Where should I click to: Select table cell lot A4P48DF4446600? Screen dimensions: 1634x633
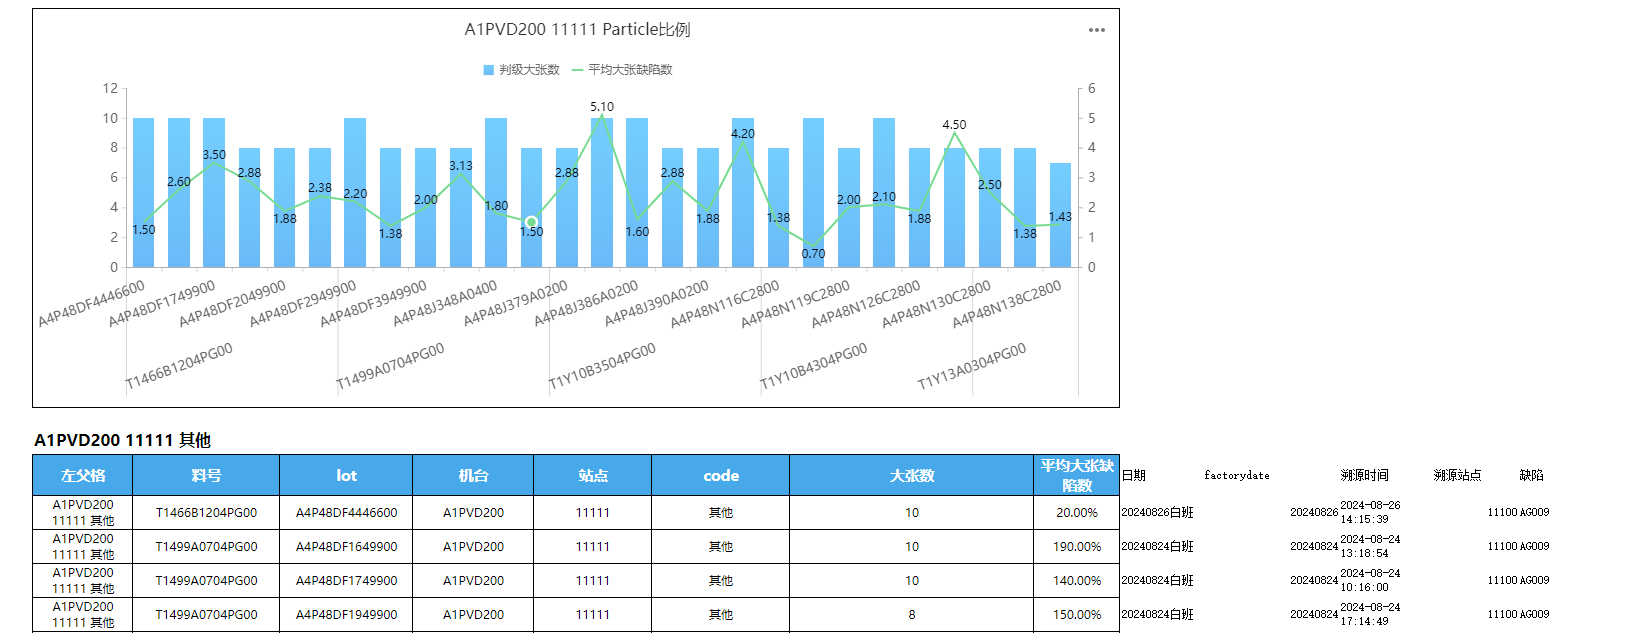pos(346,513)
